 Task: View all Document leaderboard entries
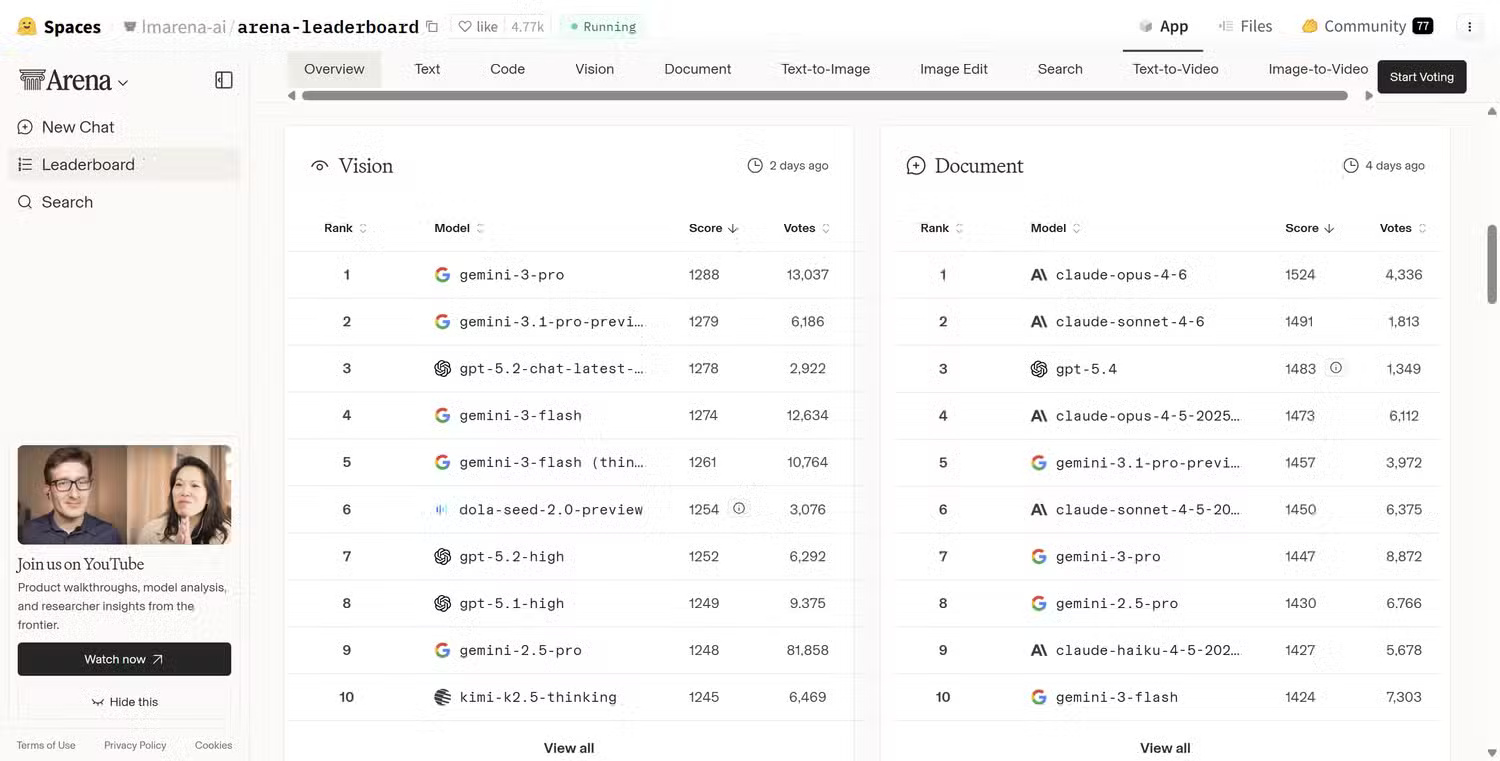point(1164,748)
